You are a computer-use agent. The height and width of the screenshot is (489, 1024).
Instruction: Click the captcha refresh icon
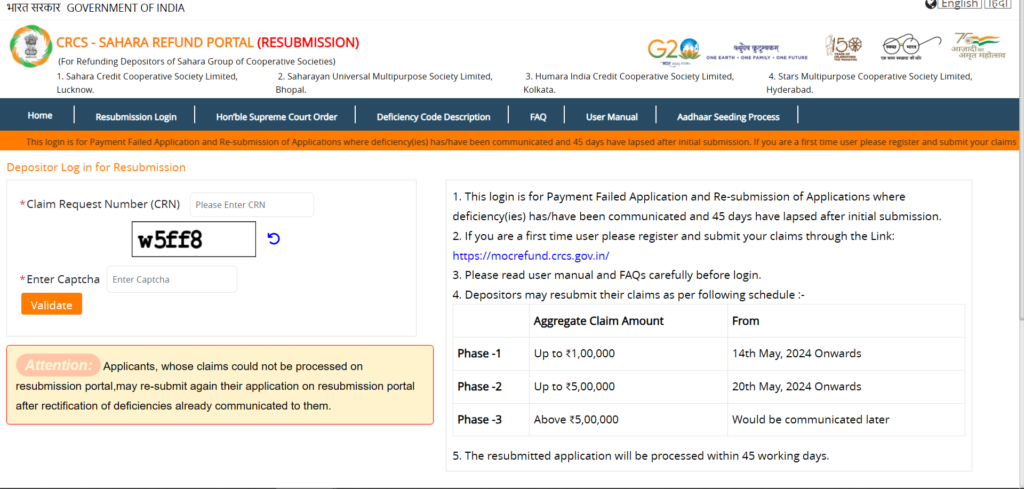pos(274,239)
